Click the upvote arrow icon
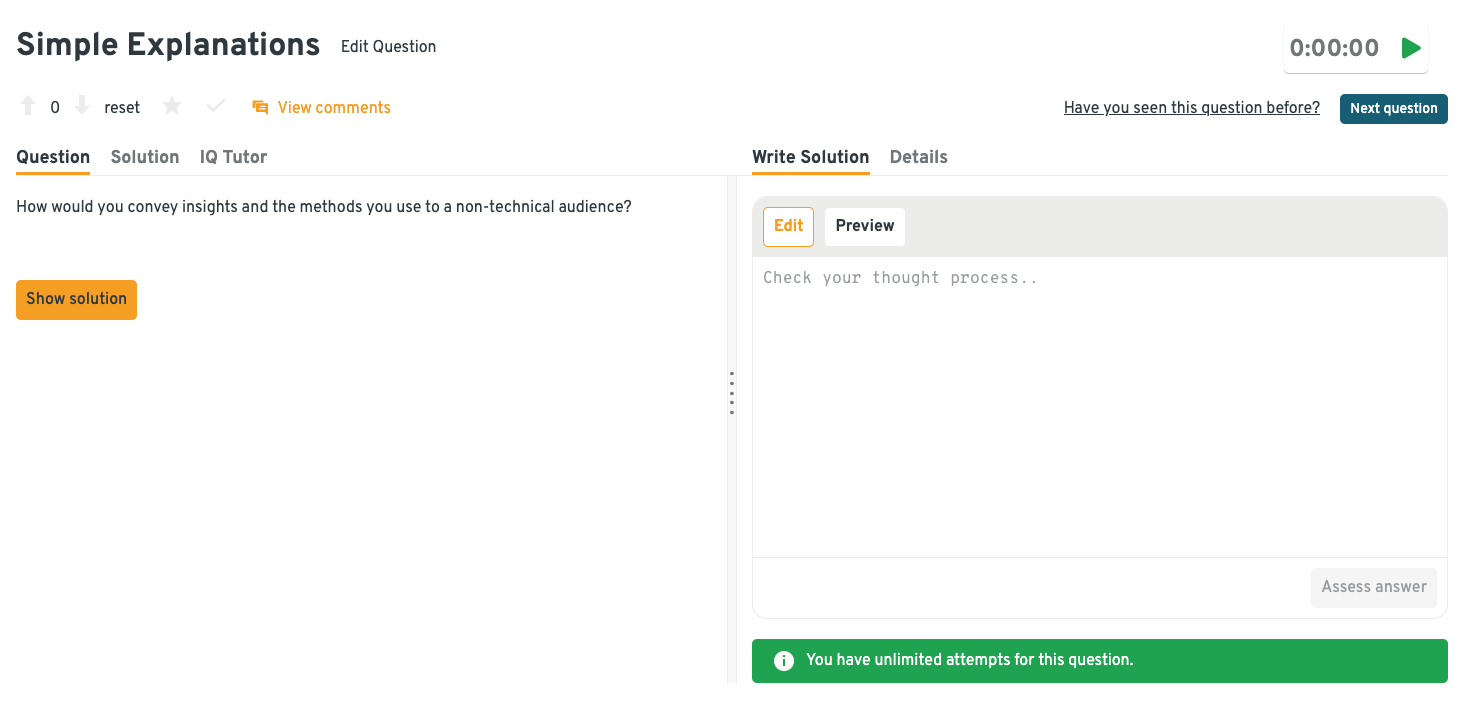Viewport: 1472px width, 703px height. click(x=28, y=106)
